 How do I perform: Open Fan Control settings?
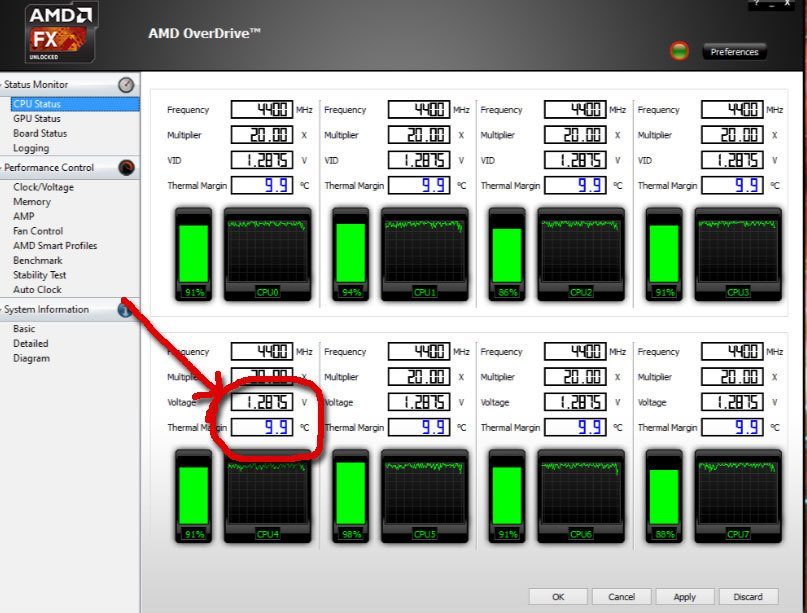point(38,231)
